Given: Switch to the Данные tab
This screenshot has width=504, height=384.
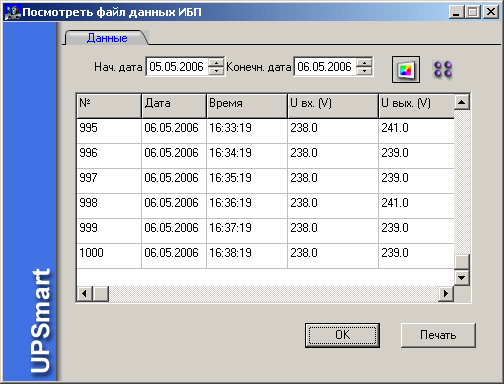Looking at the screenshot, I should [x=107, y=38].
